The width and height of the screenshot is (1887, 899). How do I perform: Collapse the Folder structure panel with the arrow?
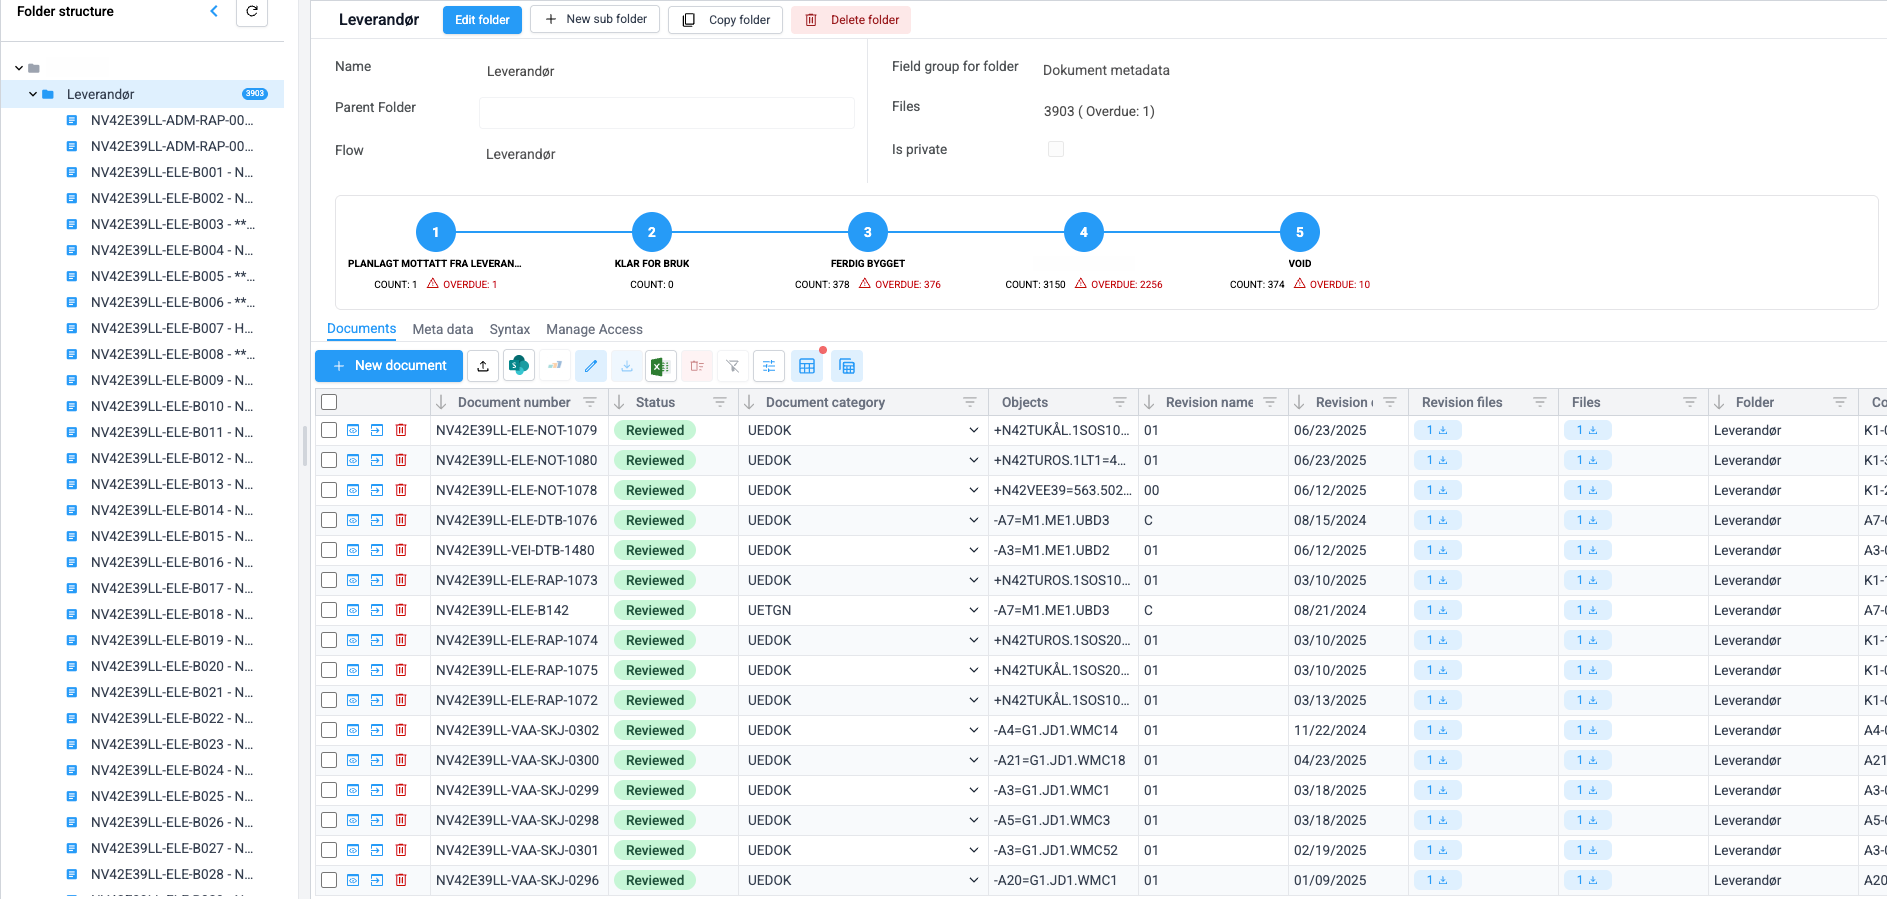214,11
